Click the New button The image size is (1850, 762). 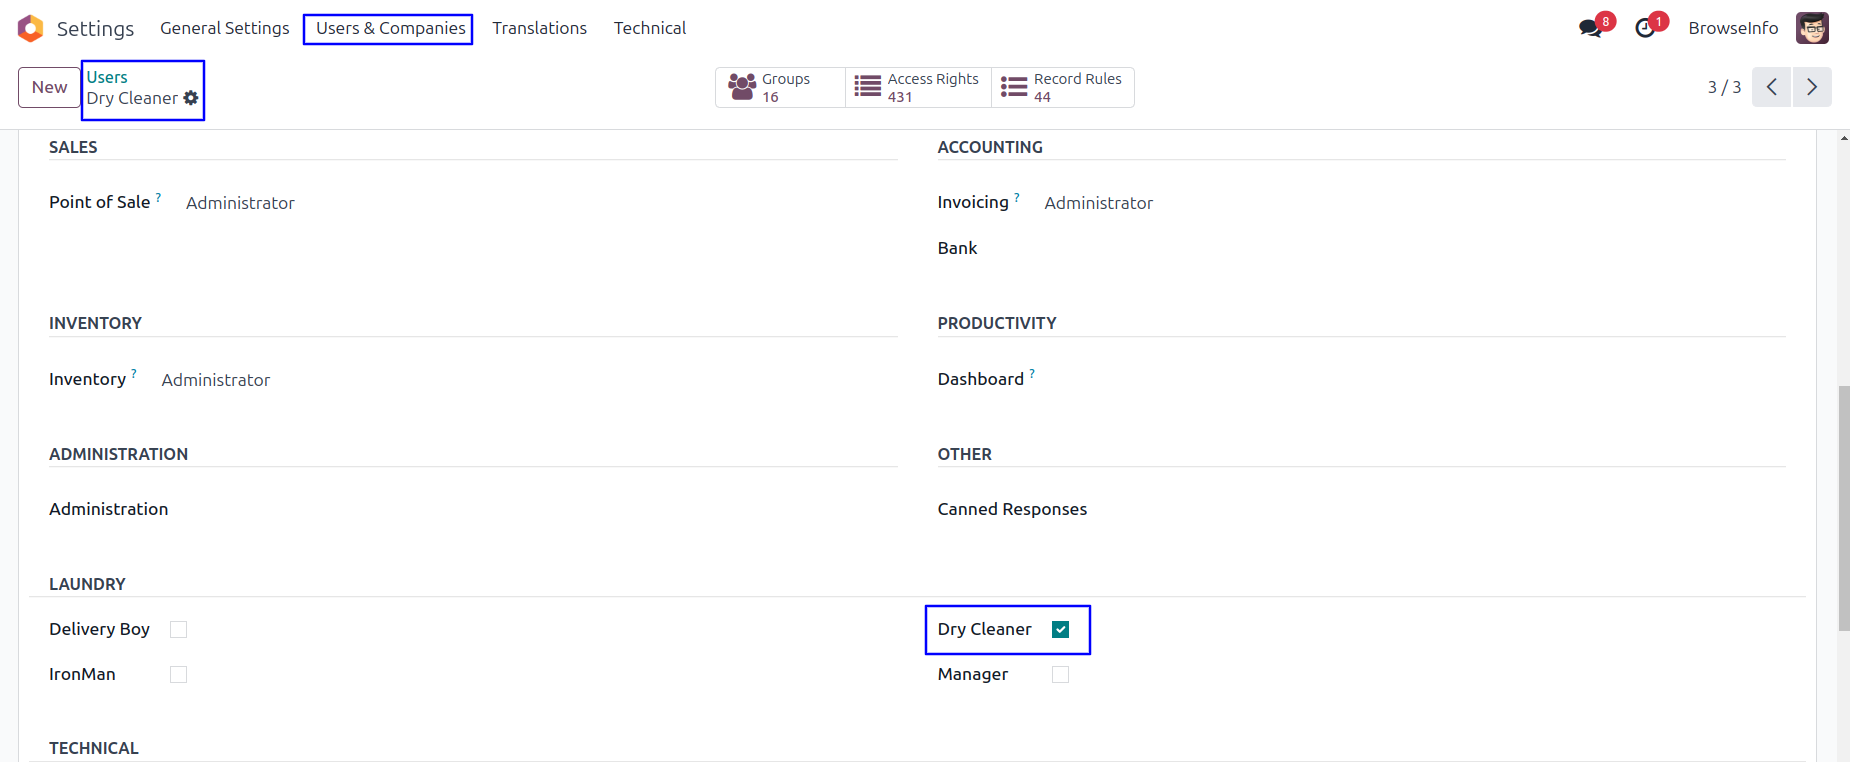pos(49,87)
